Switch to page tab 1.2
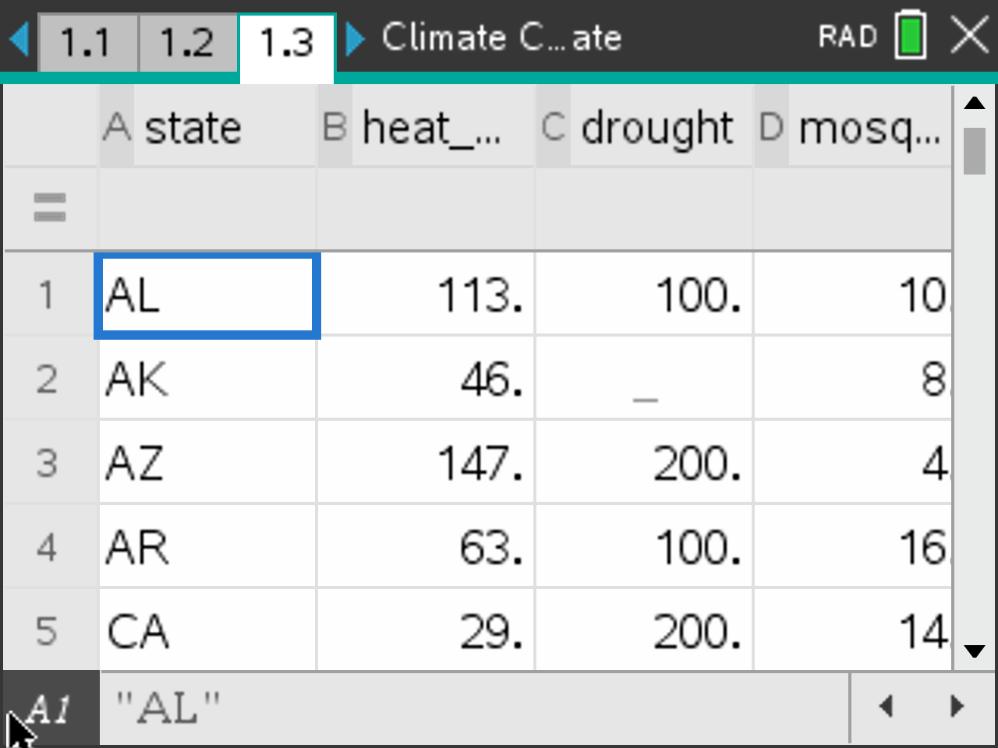Image resolution: width=998 pixels, height=748 pixels. [x=187, y=42]
